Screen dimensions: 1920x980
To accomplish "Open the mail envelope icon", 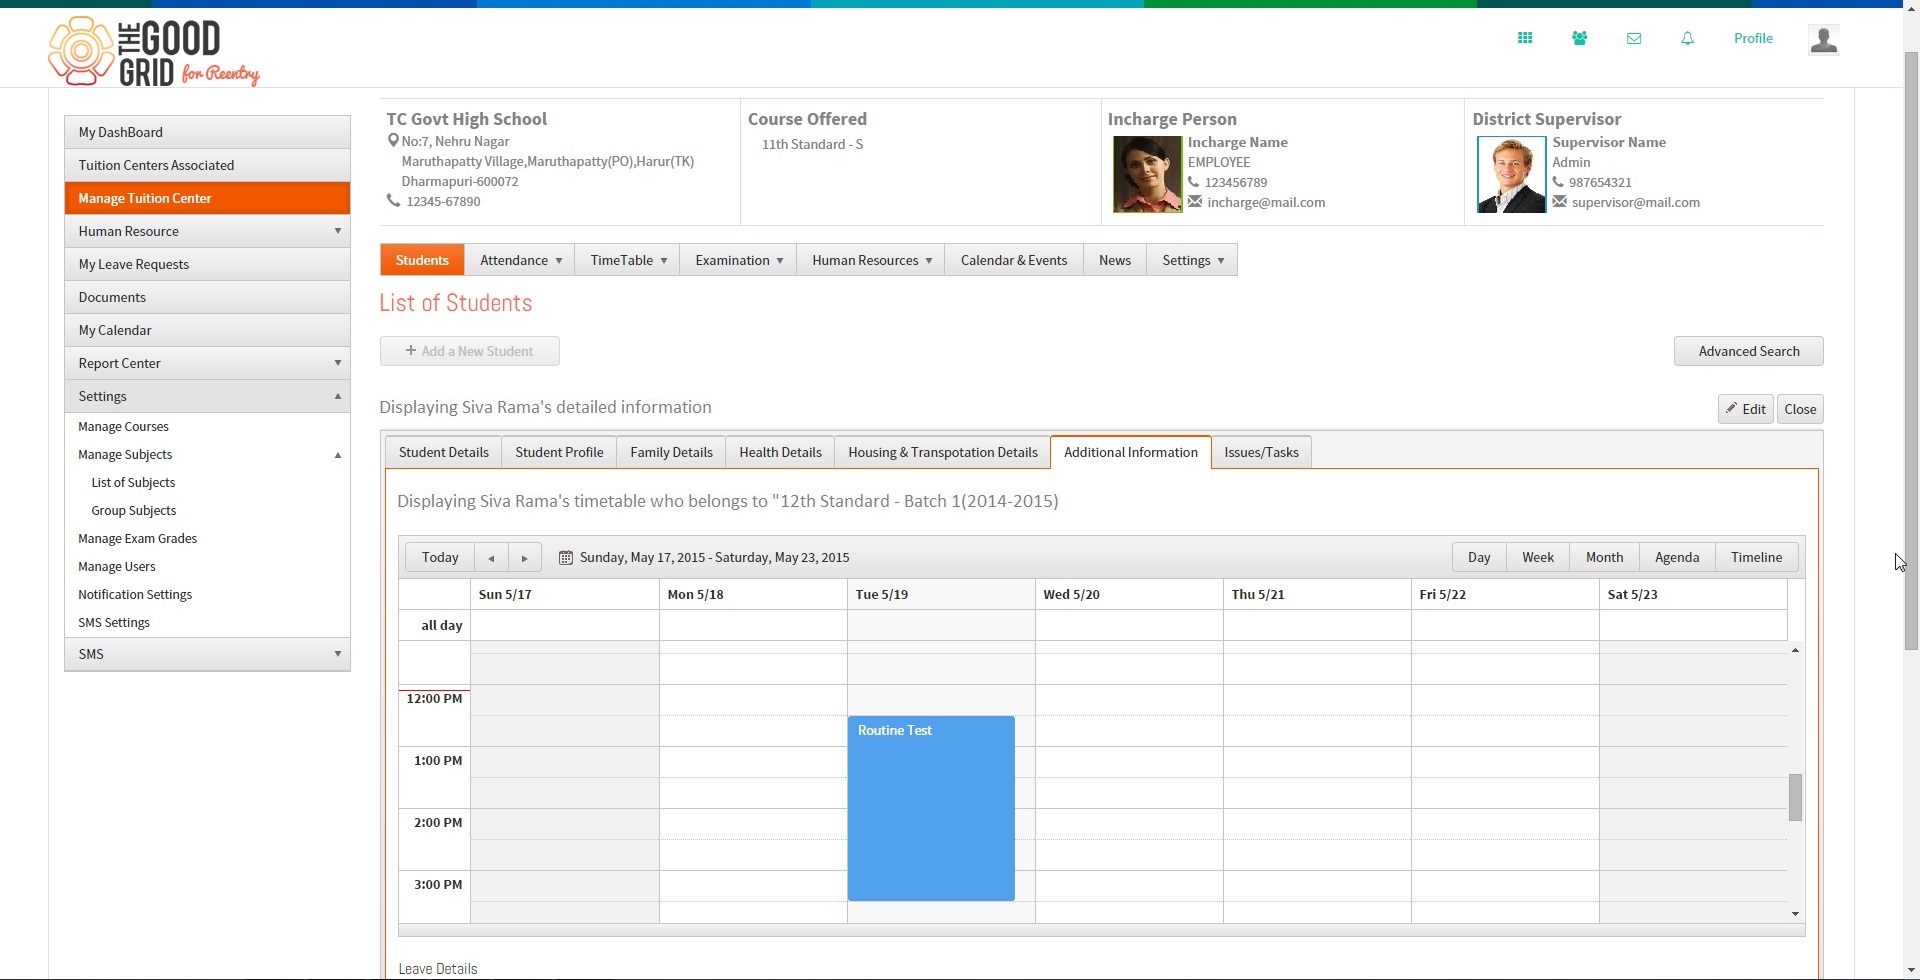I will pyautogui.click(x=1634, y=38).
